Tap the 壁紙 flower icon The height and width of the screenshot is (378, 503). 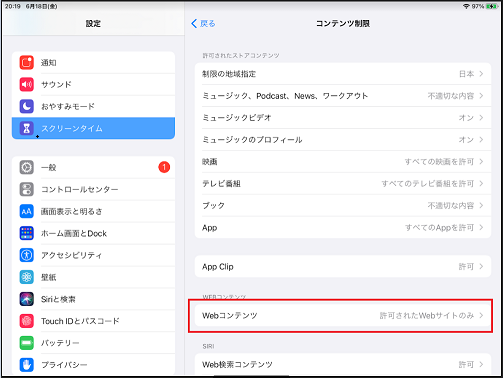27,277
